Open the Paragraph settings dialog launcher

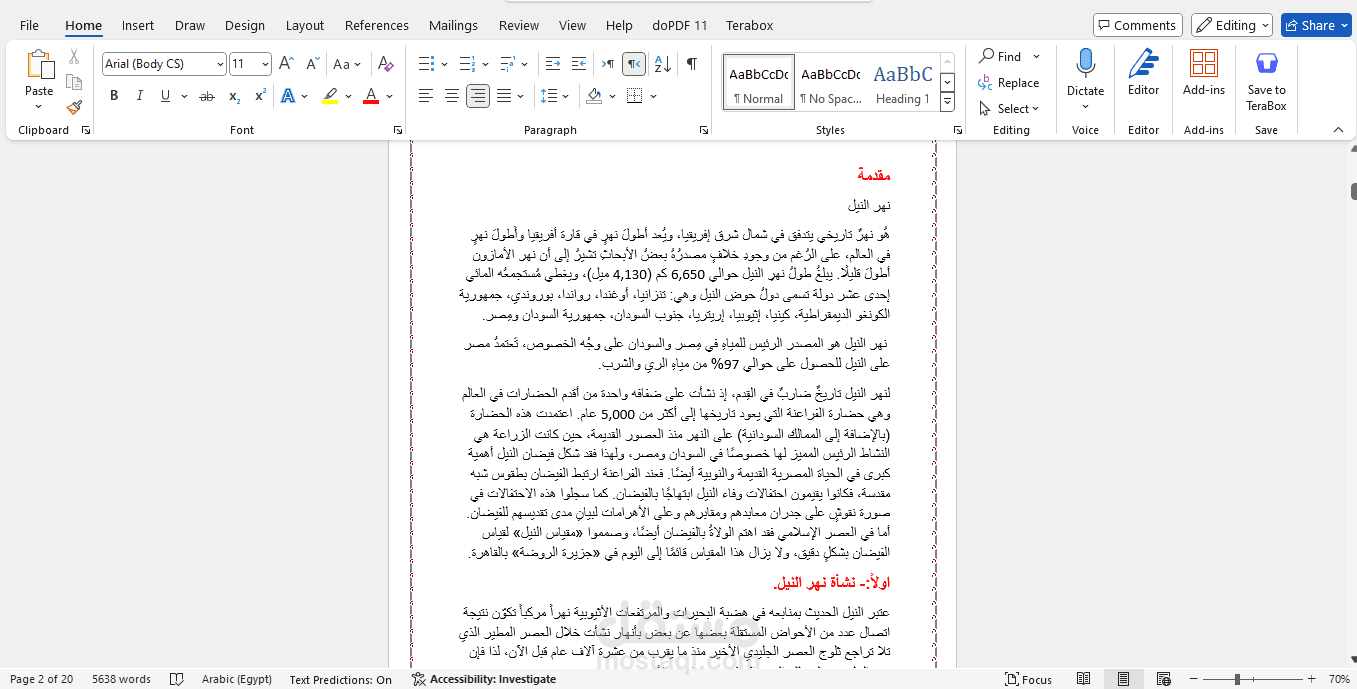704,130
